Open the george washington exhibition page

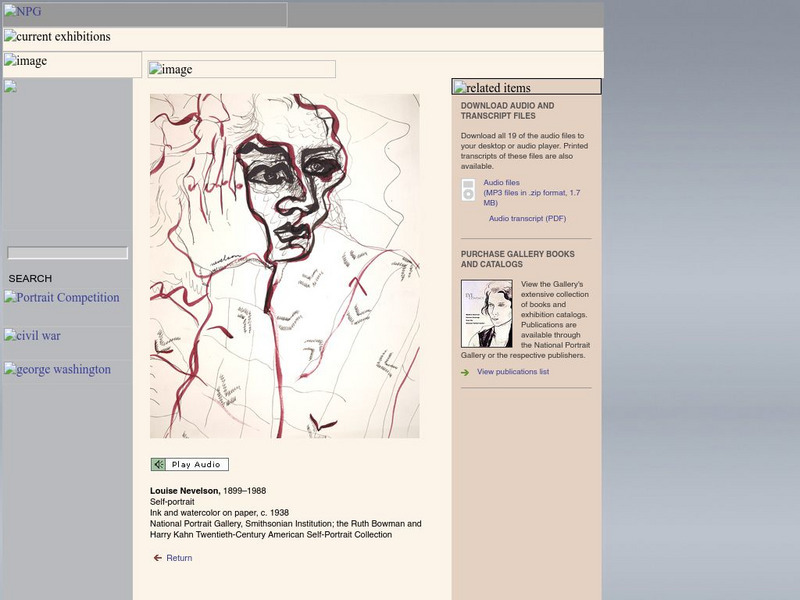(60, 369)
